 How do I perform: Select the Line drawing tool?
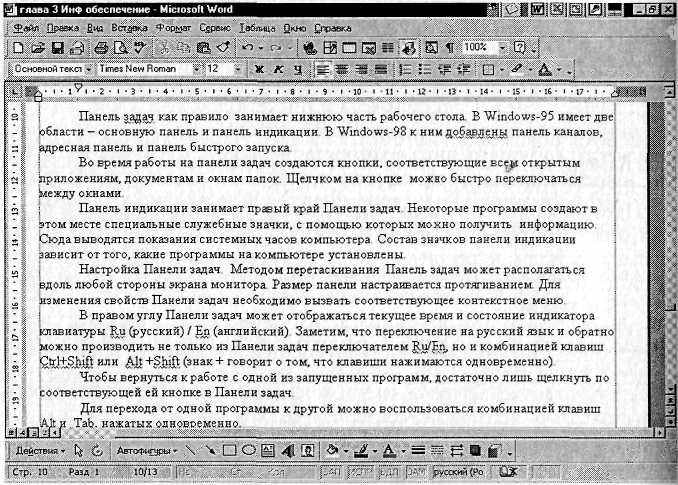tap(190, 450)
